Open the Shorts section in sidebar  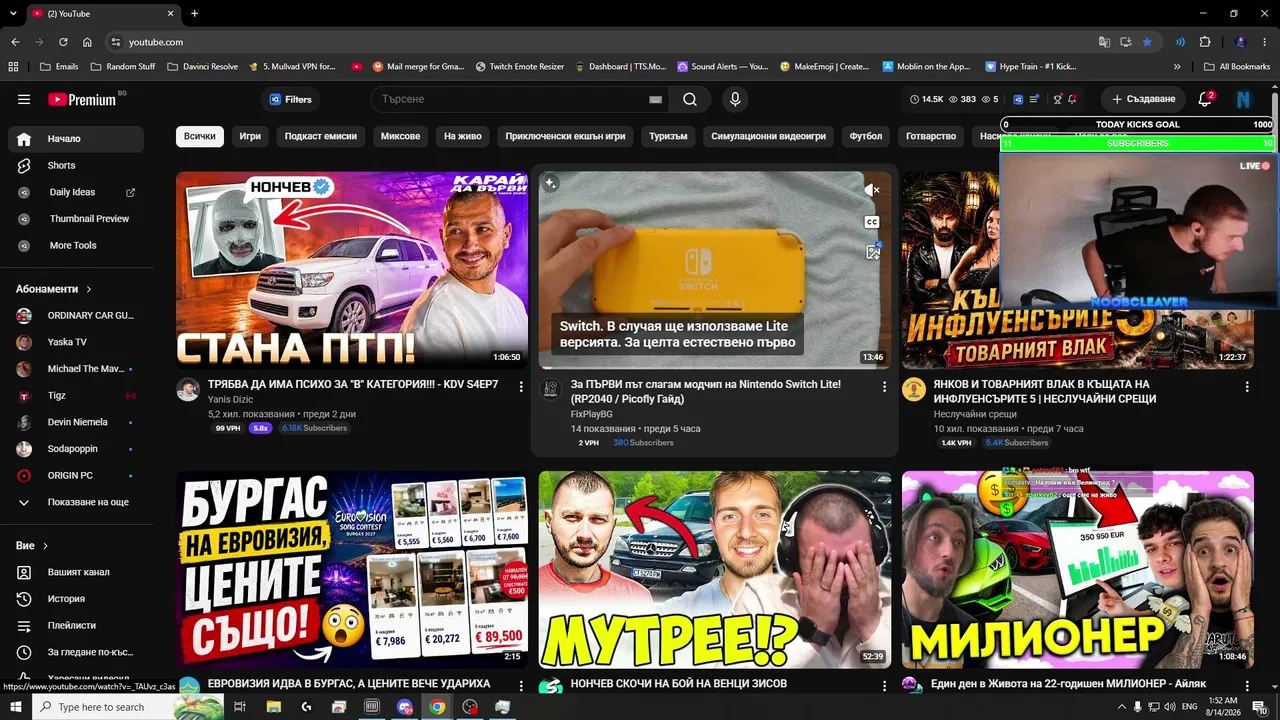coord(76,165)
